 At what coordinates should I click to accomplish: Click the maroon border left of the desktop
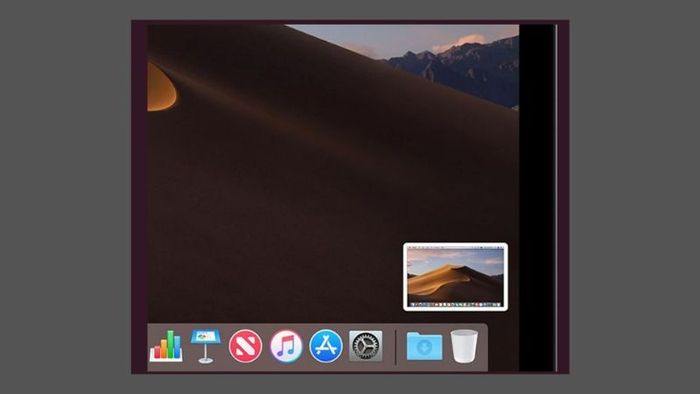(x=140, y=196)
